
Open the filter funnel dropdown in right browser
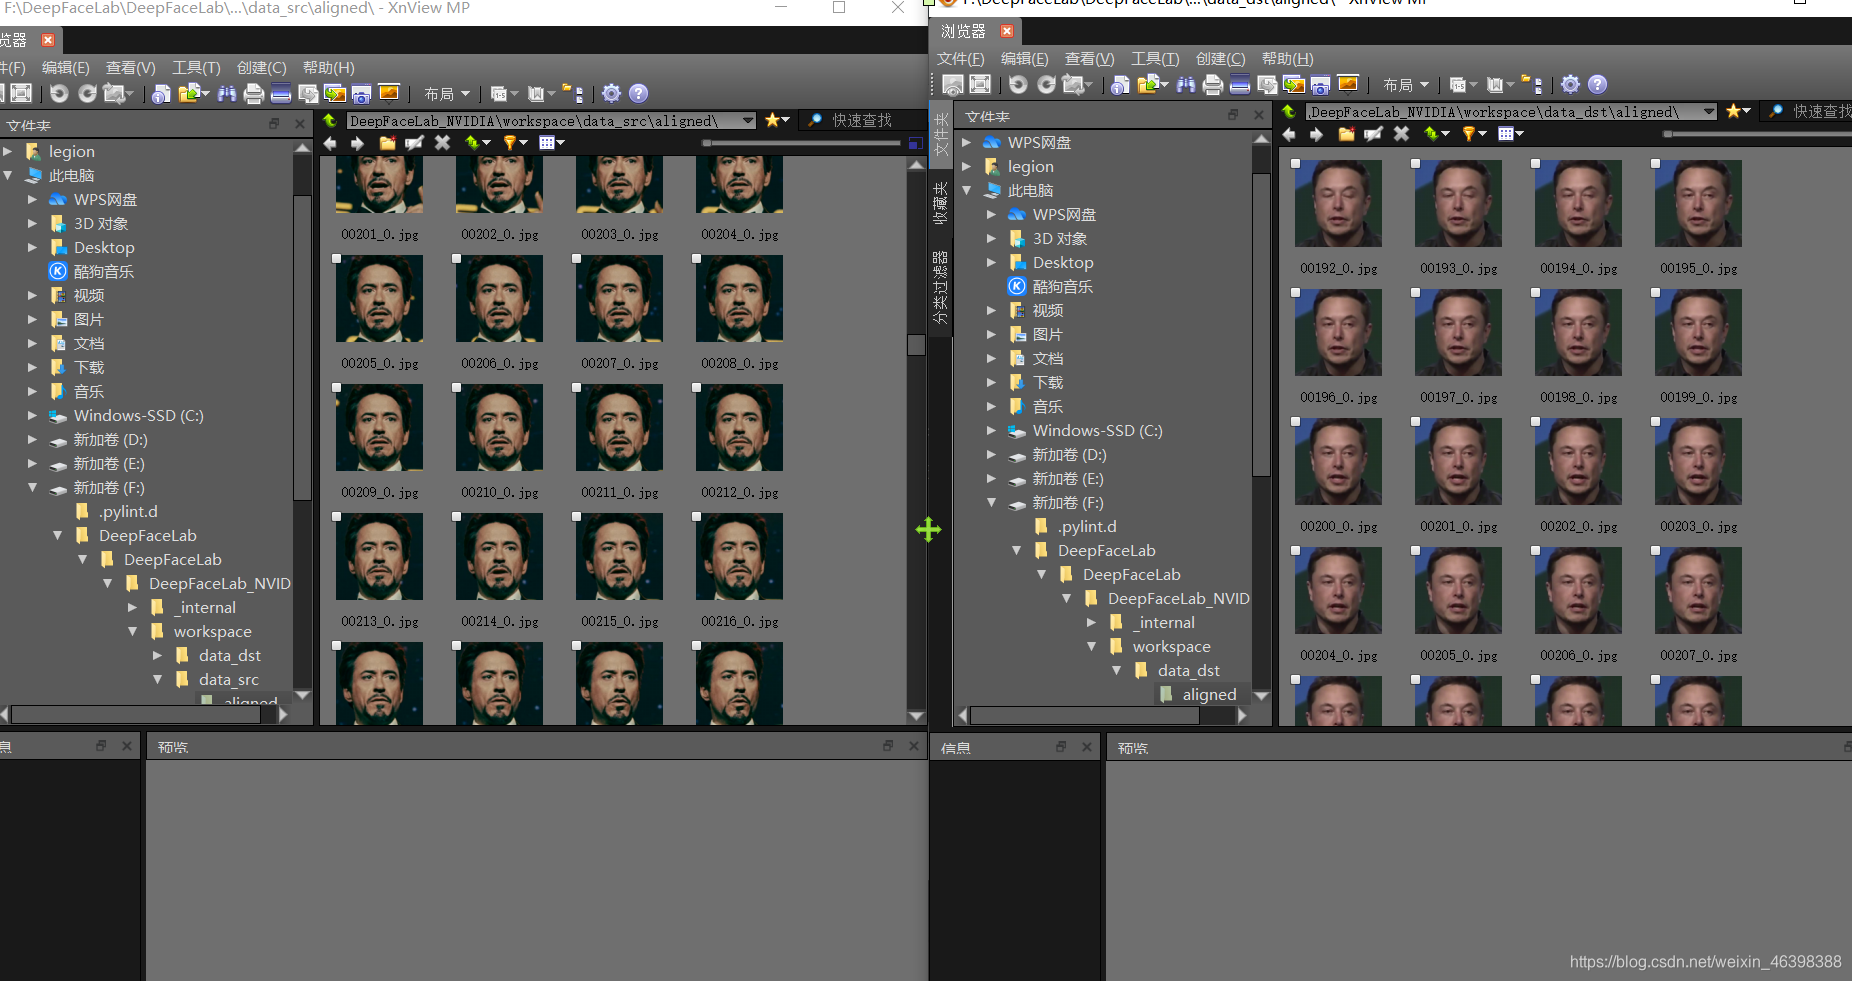(1474, 134)
